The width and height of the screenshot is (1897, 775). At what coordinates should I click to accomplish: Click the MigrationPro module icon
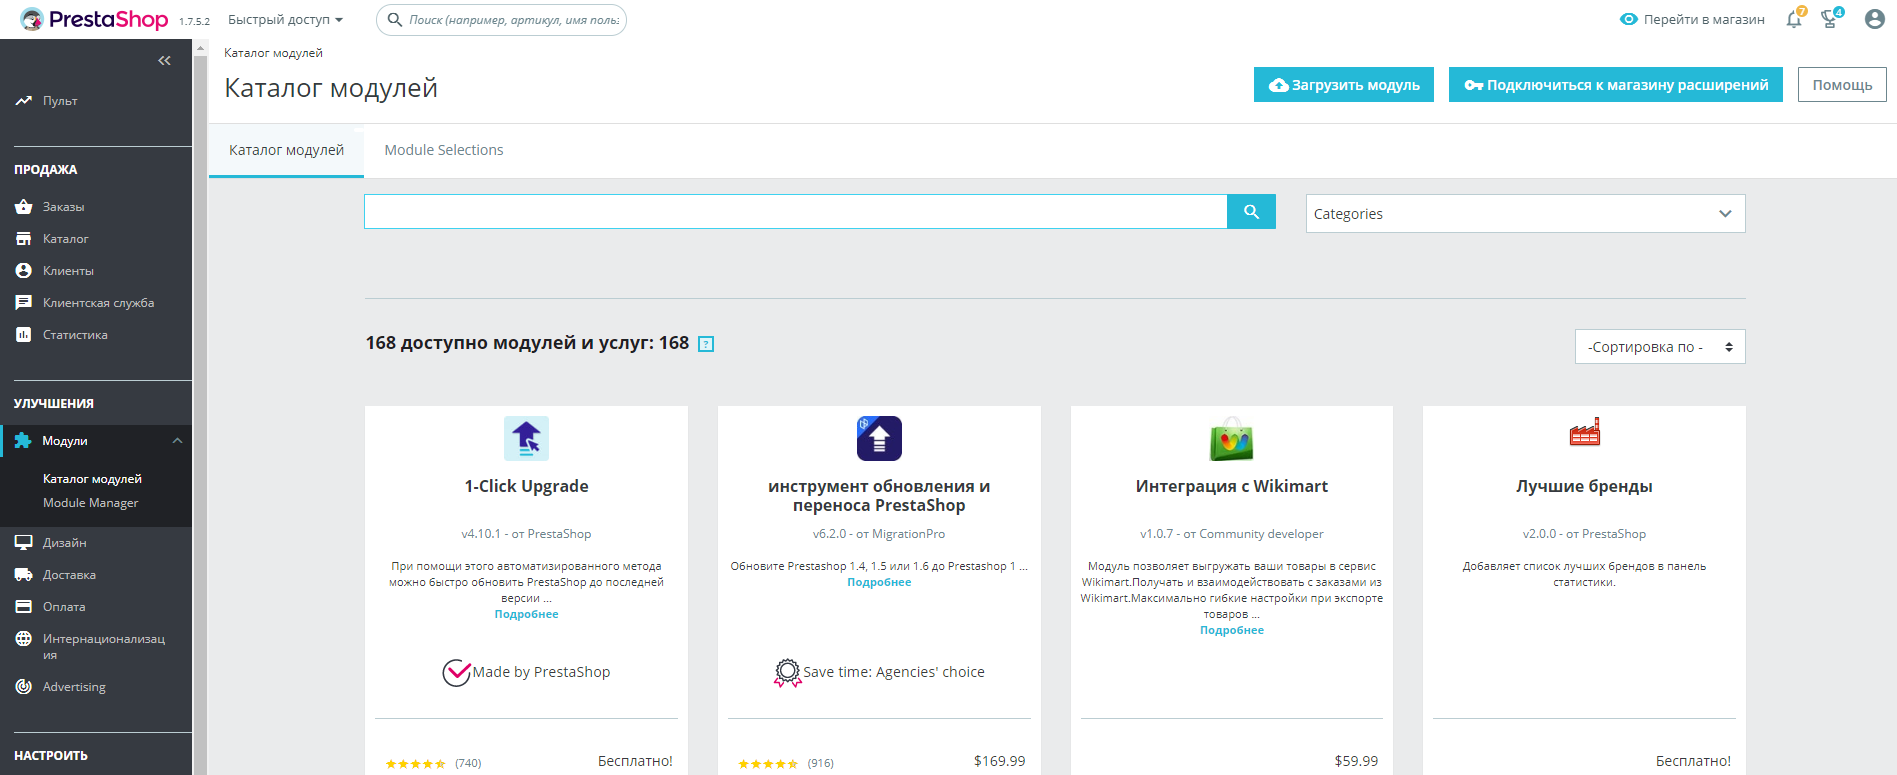pos(879,438)
